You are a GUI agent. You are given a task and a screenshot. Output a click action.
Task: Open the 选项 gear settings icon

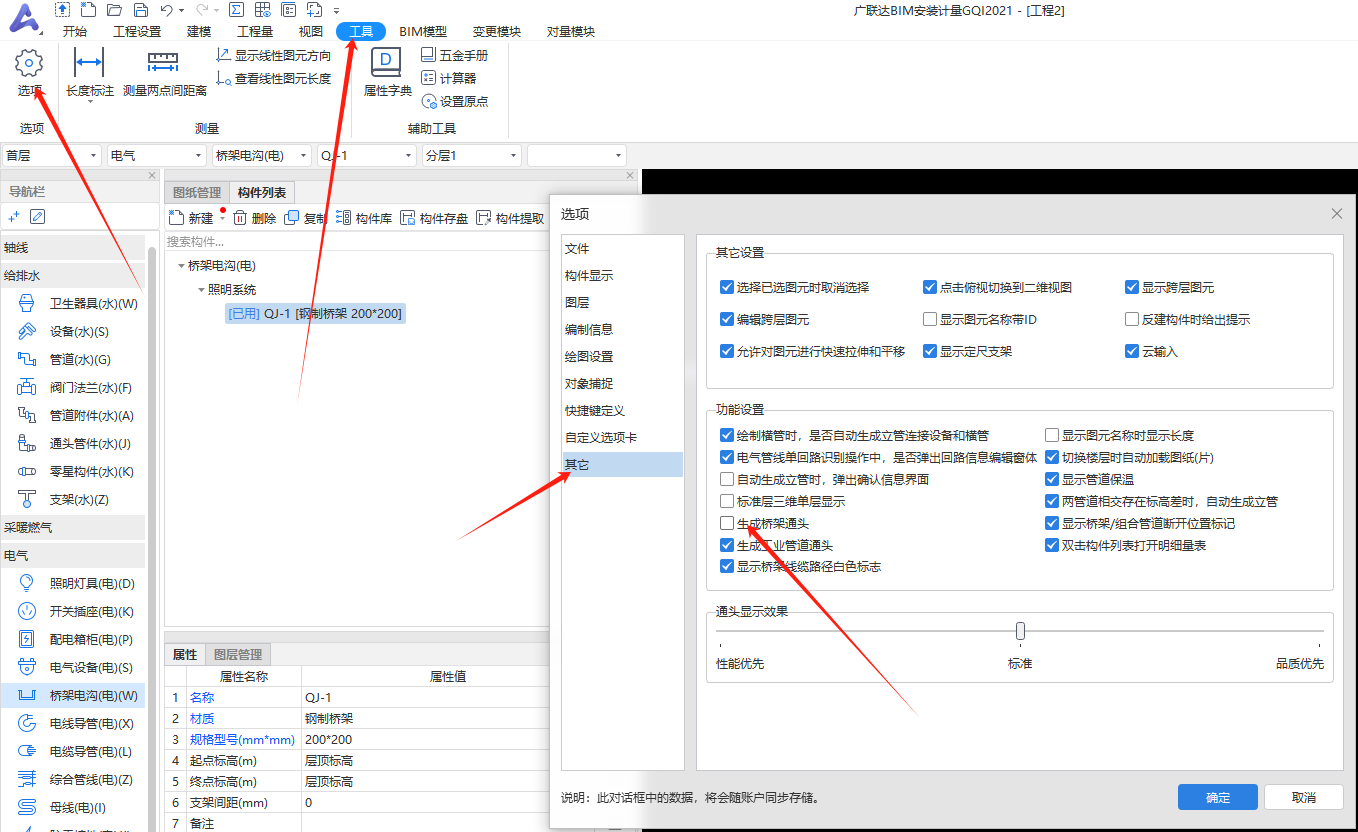click(30, 64)
